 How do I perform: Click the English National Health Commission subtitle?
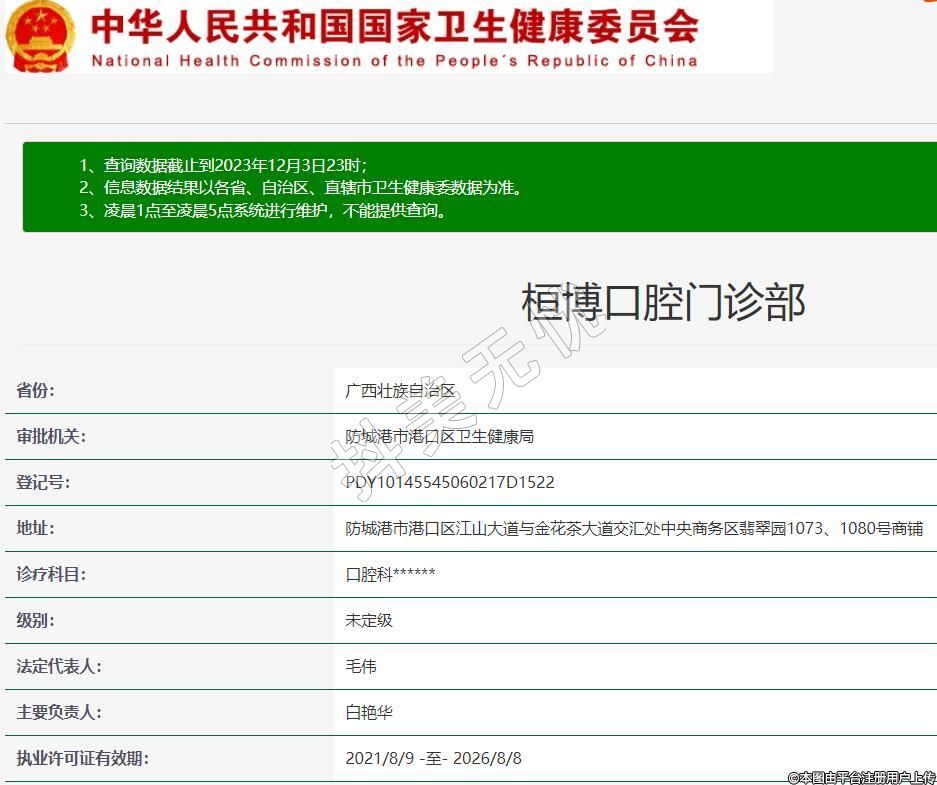[394, 61]
